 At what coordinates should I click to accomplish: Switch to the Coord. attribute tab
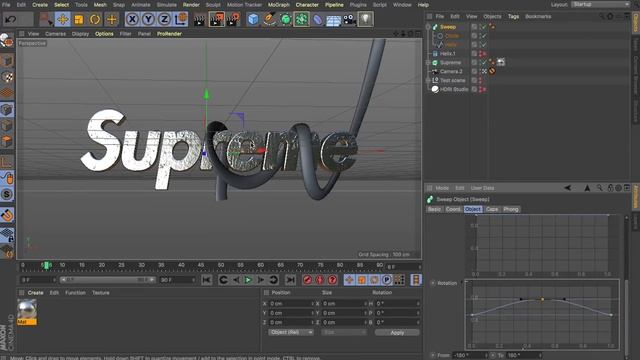click(x=453, y=209)
